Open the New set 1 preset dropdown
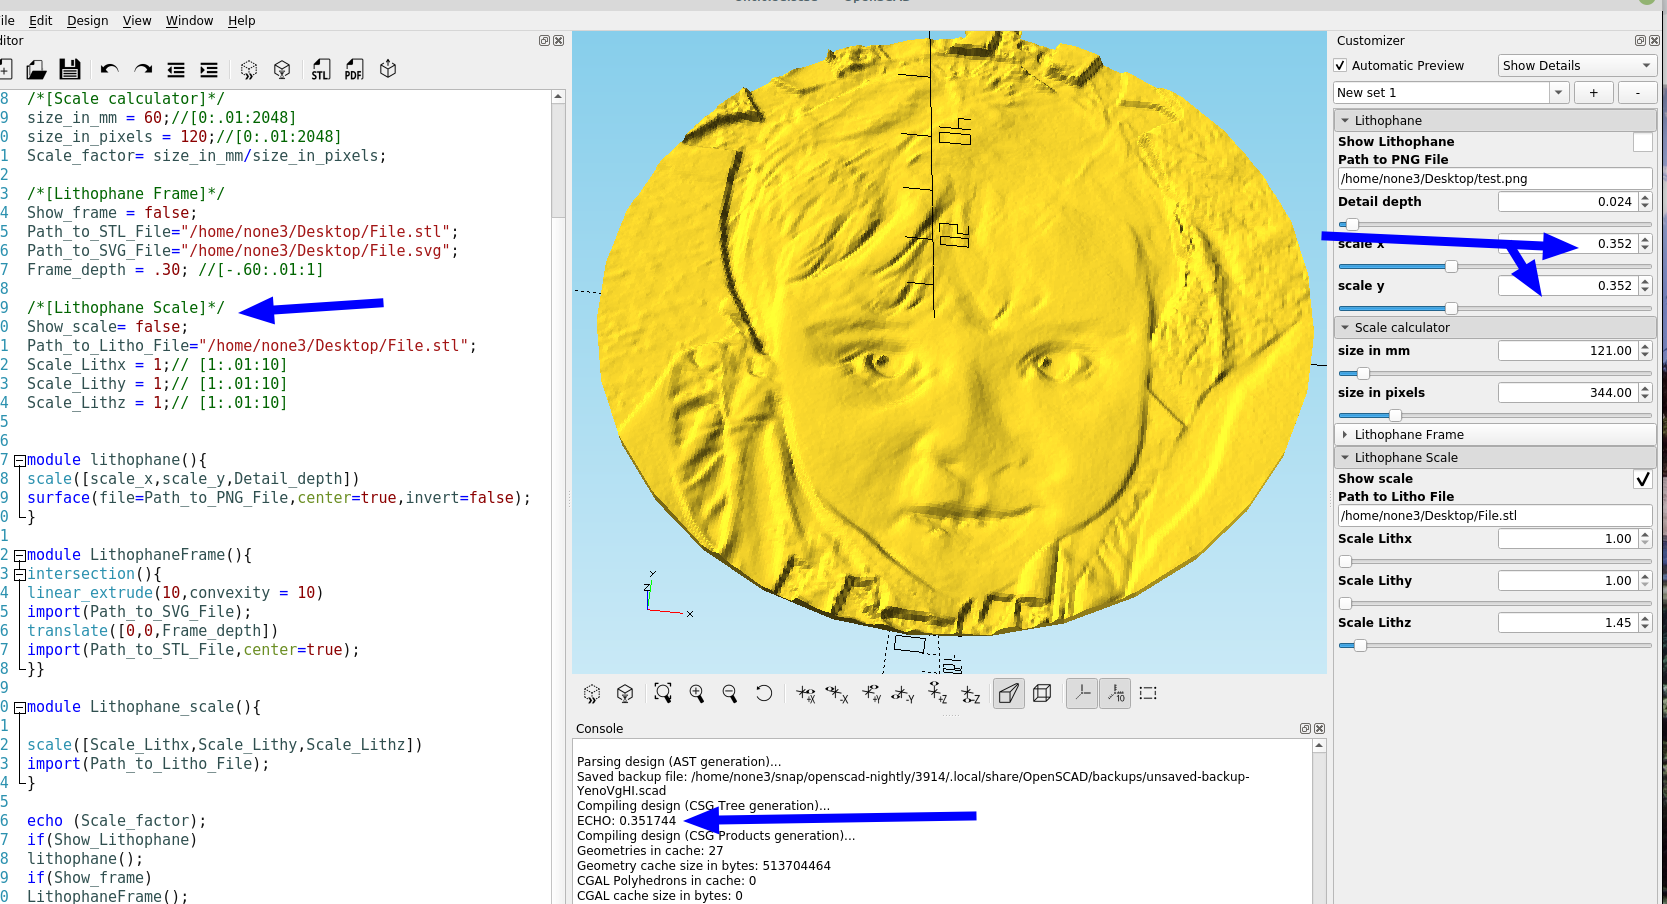 (1558, 92)
